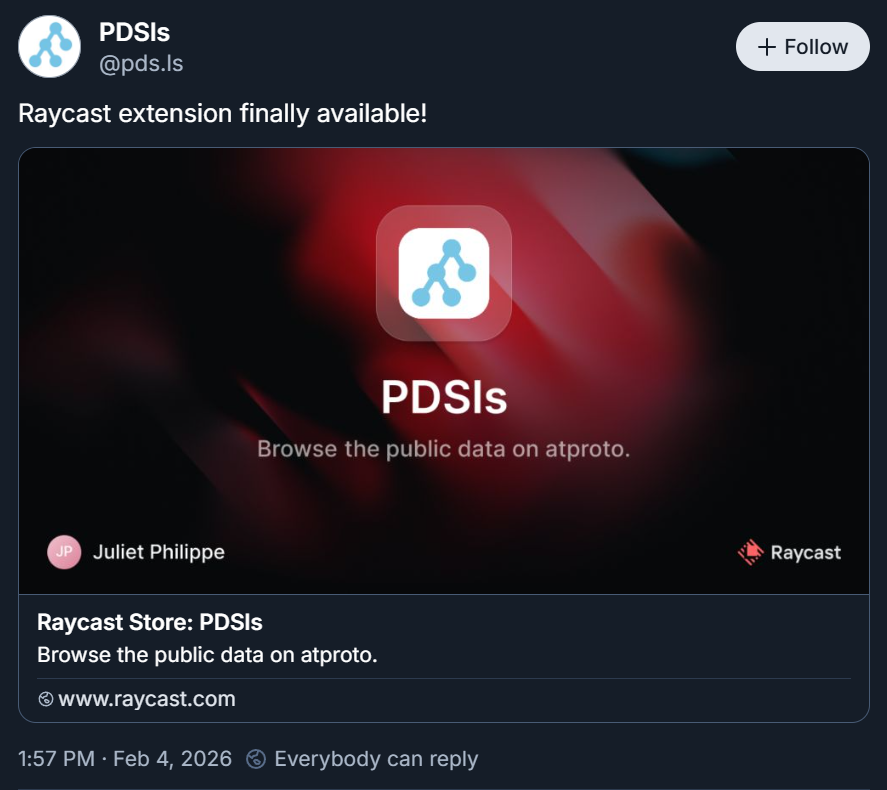This screenshot has height=790, width=887.
Task: Click the 1:57 PM Feb 4 timestamp
Action: [125, 759]
